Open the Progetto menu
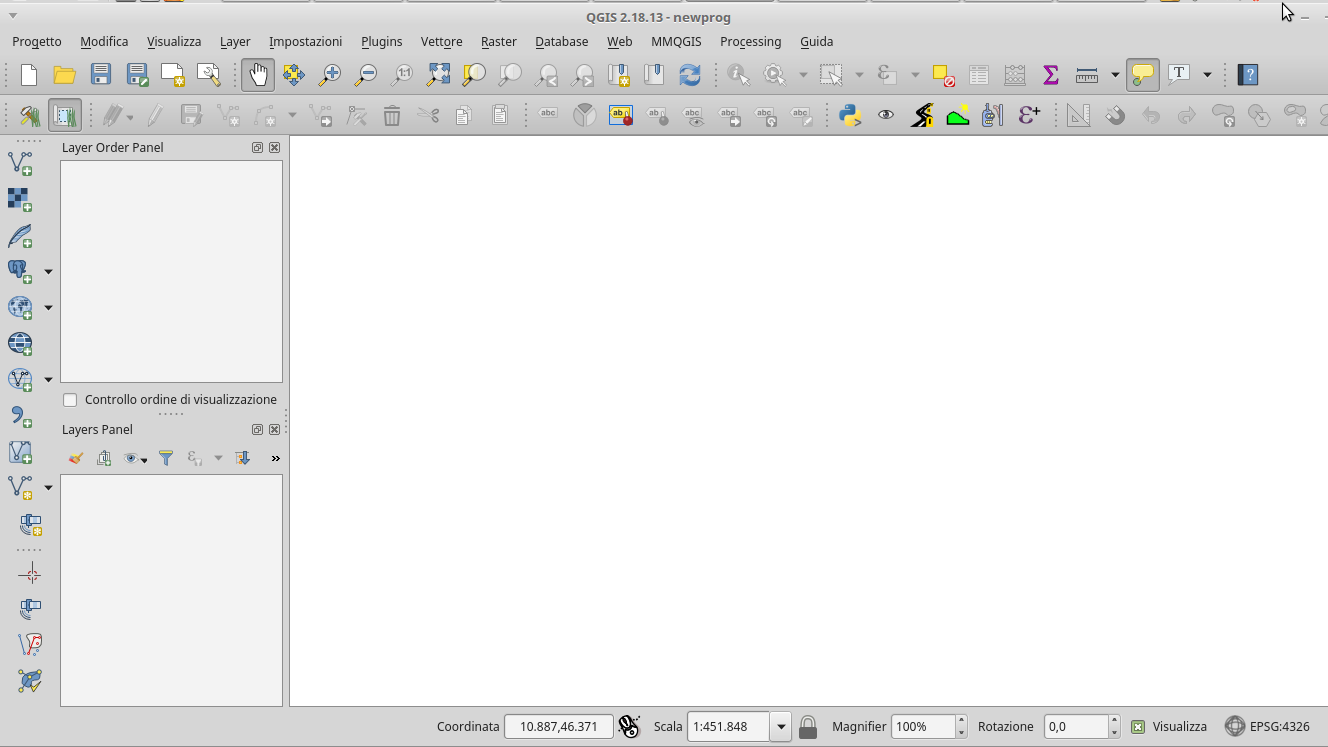Screen dimensions: 1328x747 click(37, 42)
